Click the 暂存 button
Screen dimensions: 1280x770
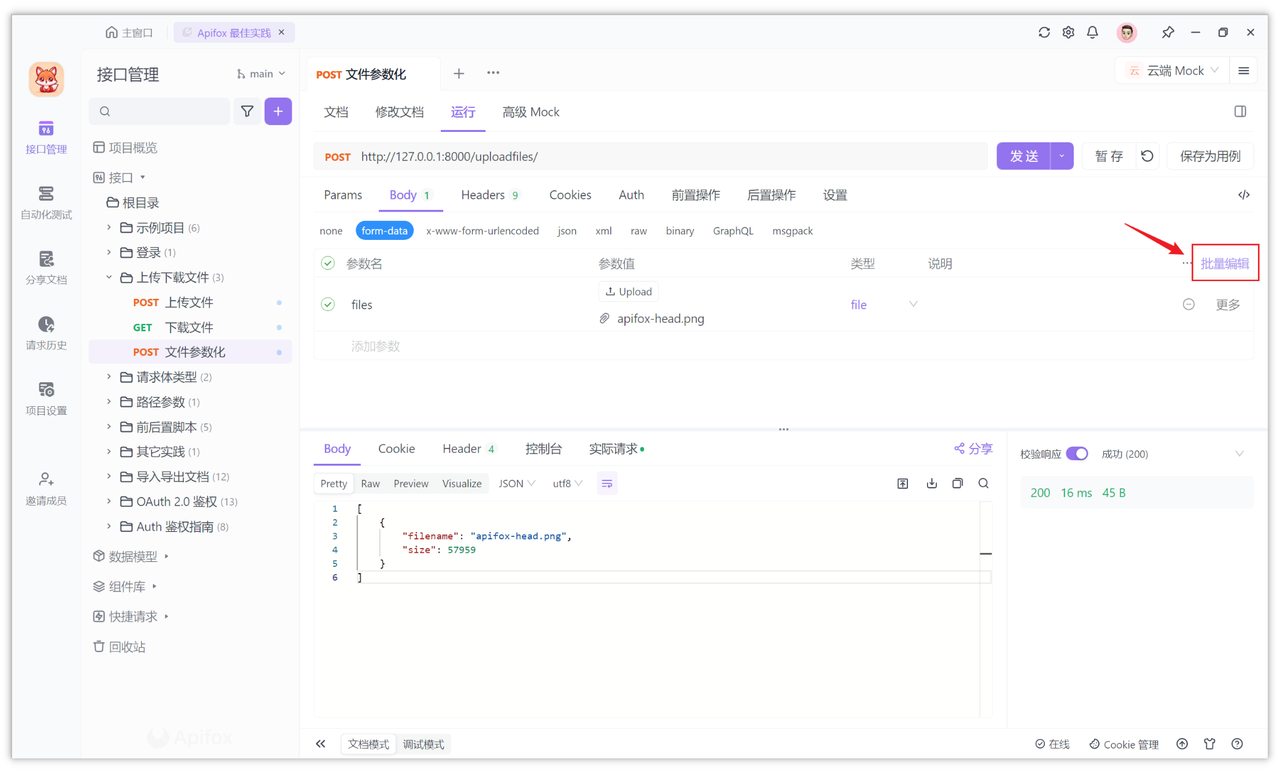[x=1109, y=156]
